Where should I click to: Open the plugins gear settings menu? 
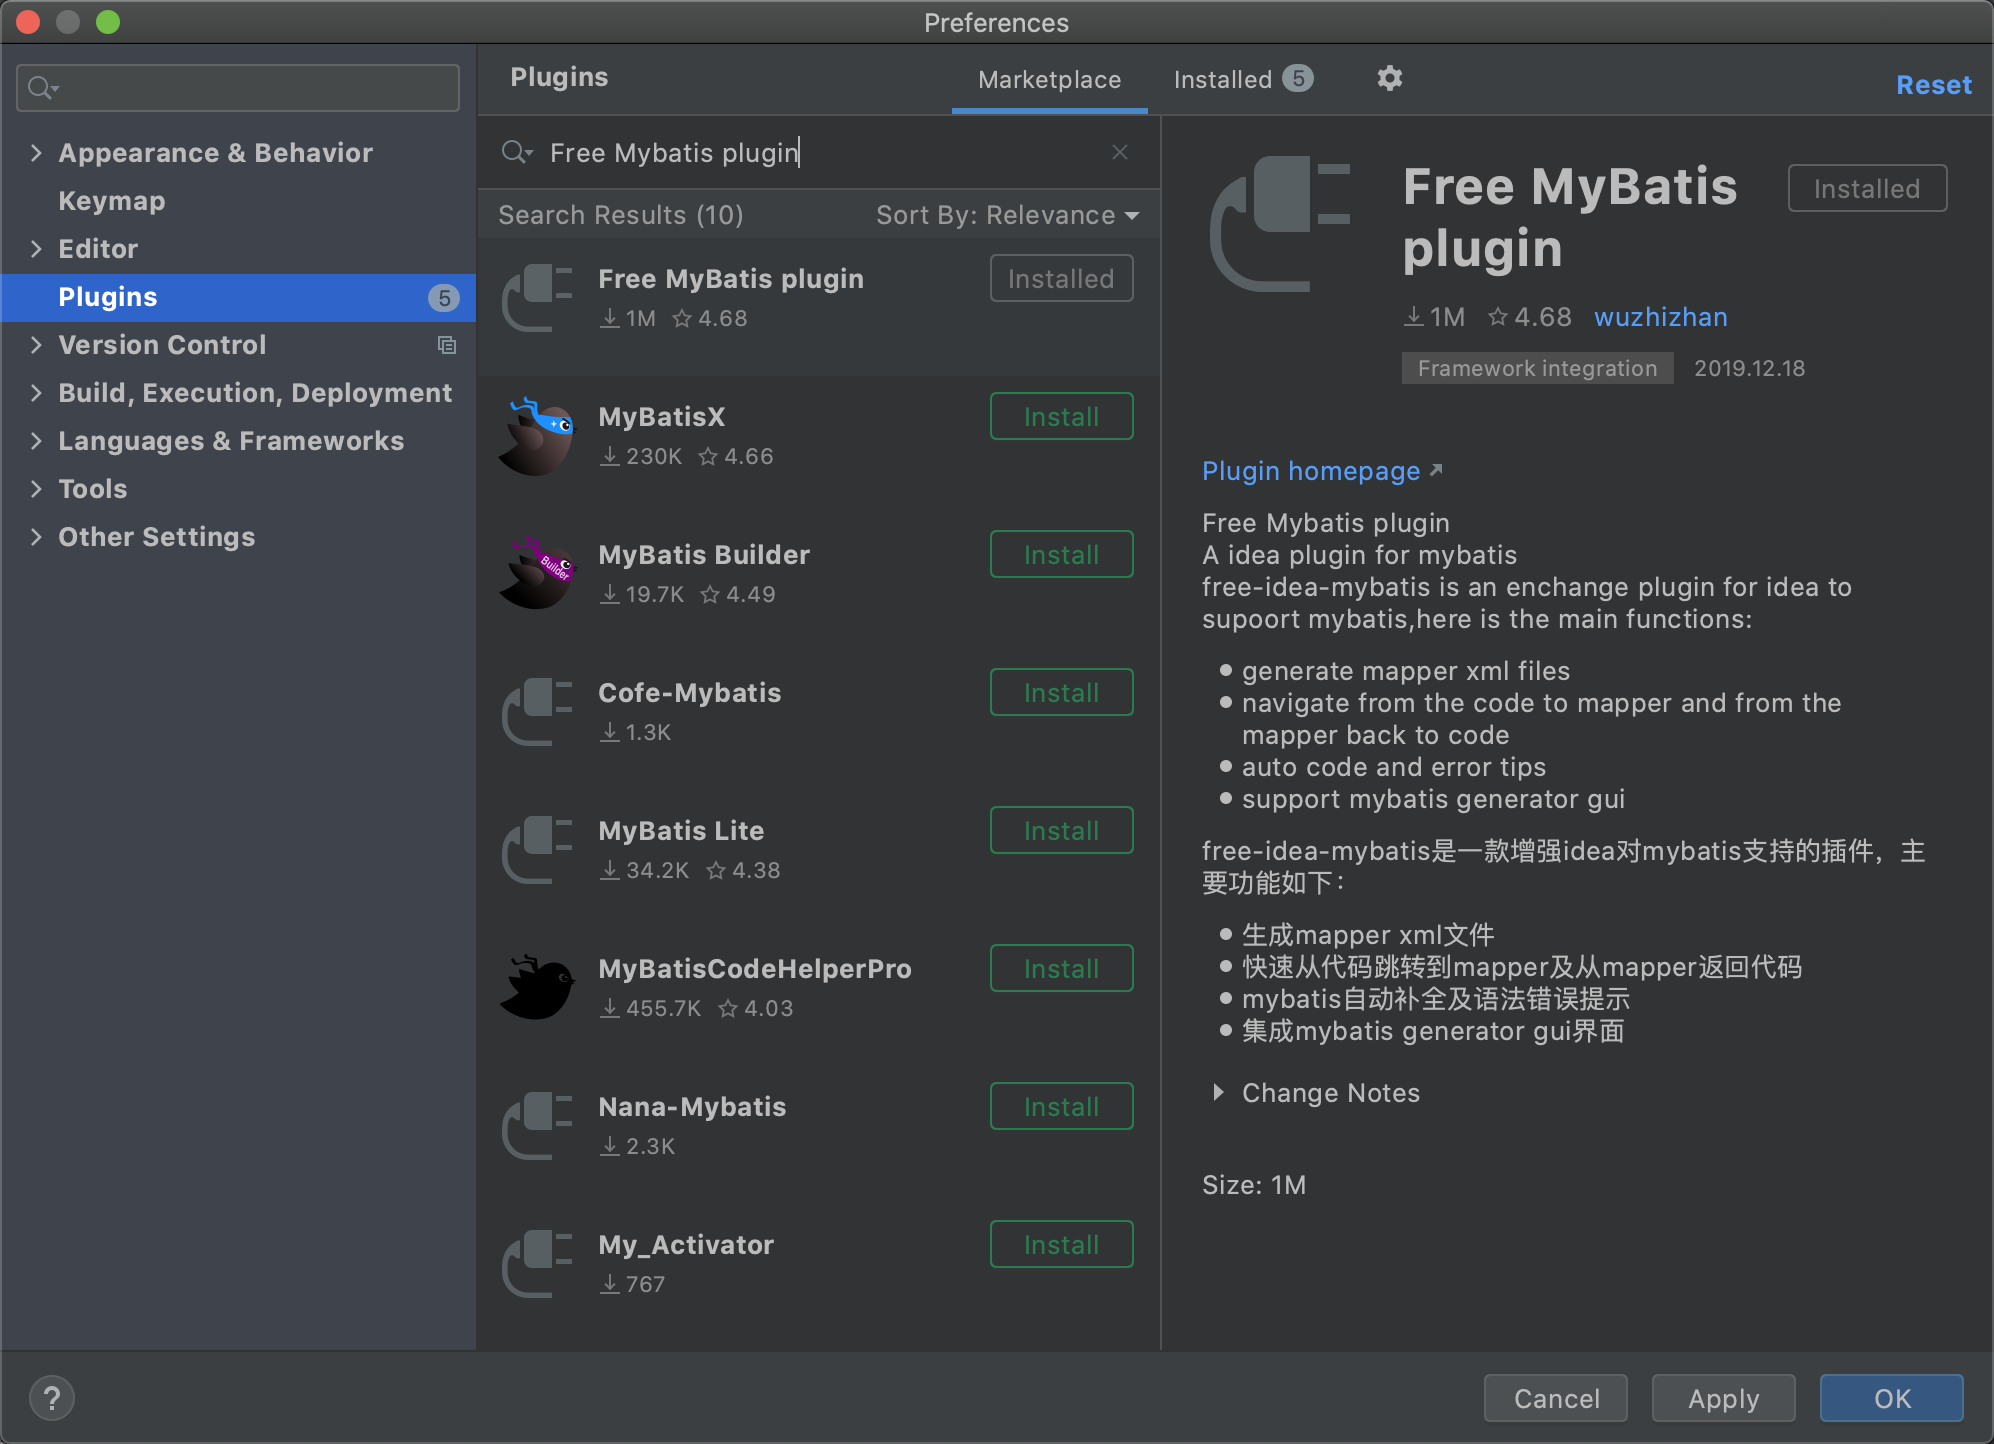(x=1389, y=78)
